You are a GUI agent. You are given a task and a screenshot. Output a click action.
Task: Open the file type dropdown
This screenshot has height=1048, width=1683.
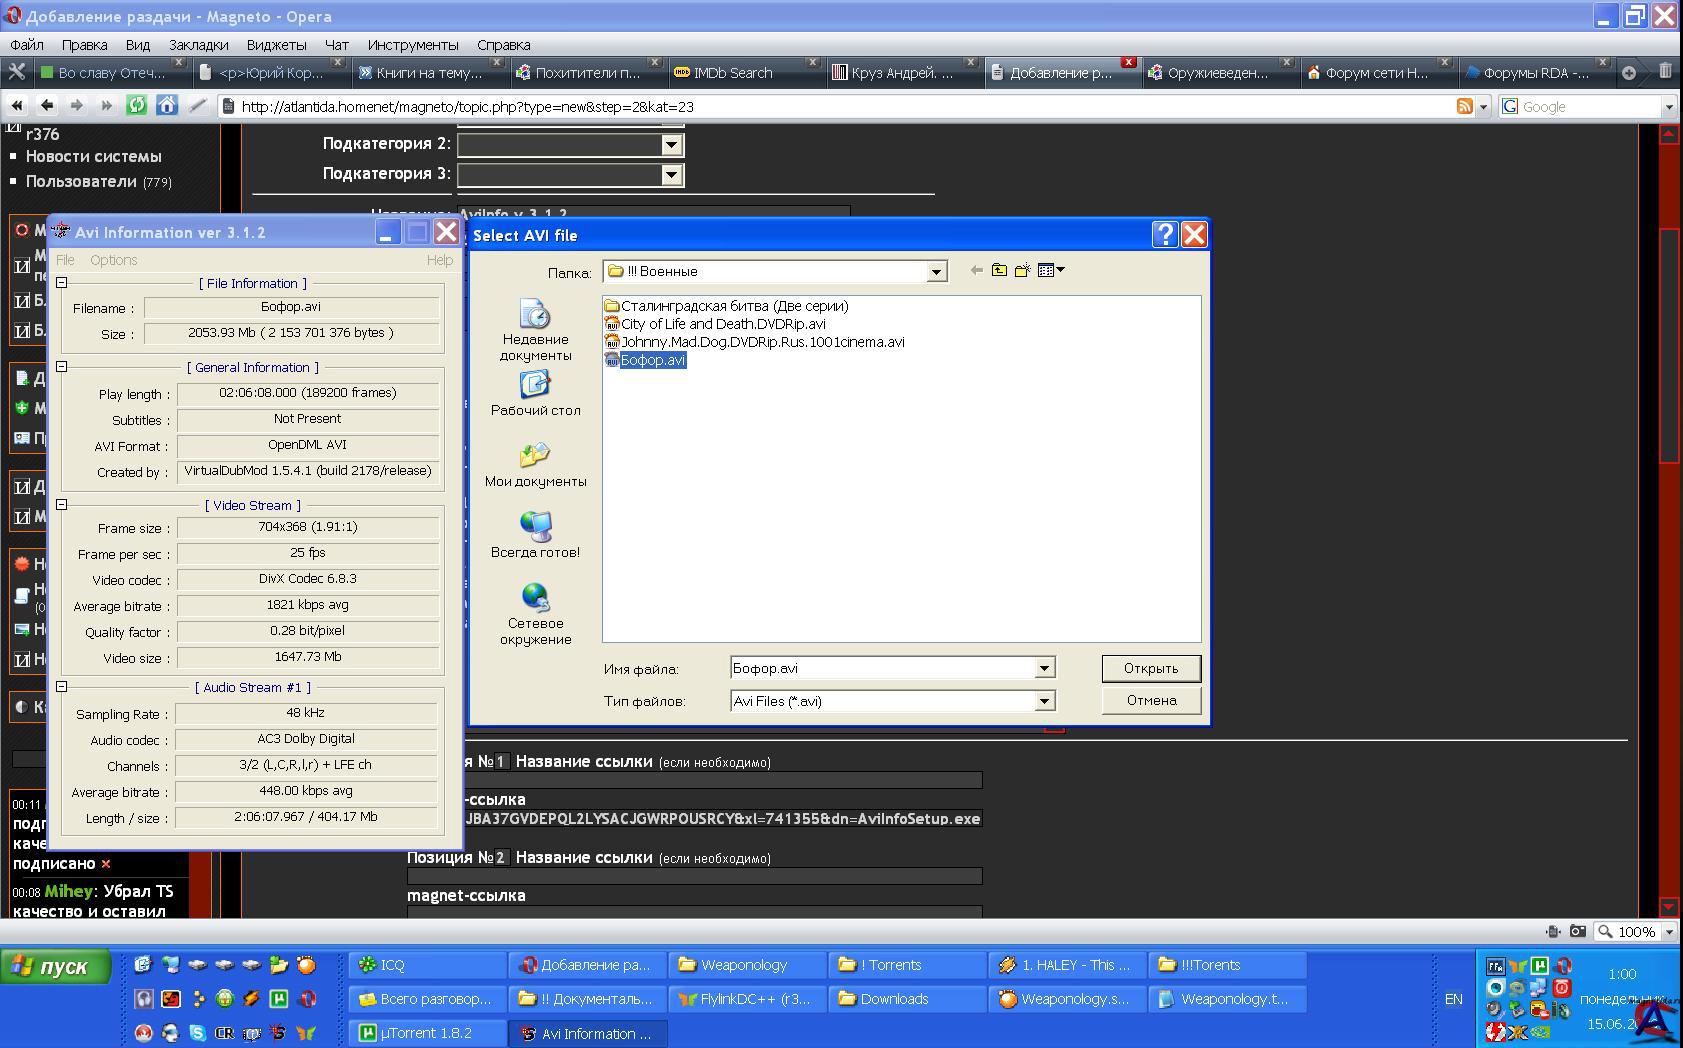click(x=1044, y=701)
